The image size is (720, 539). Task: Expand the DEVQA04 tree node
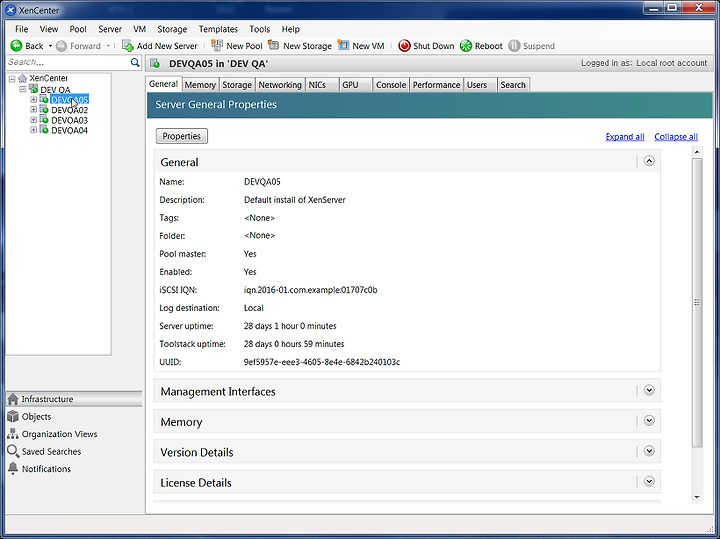(x=33, y=129)
